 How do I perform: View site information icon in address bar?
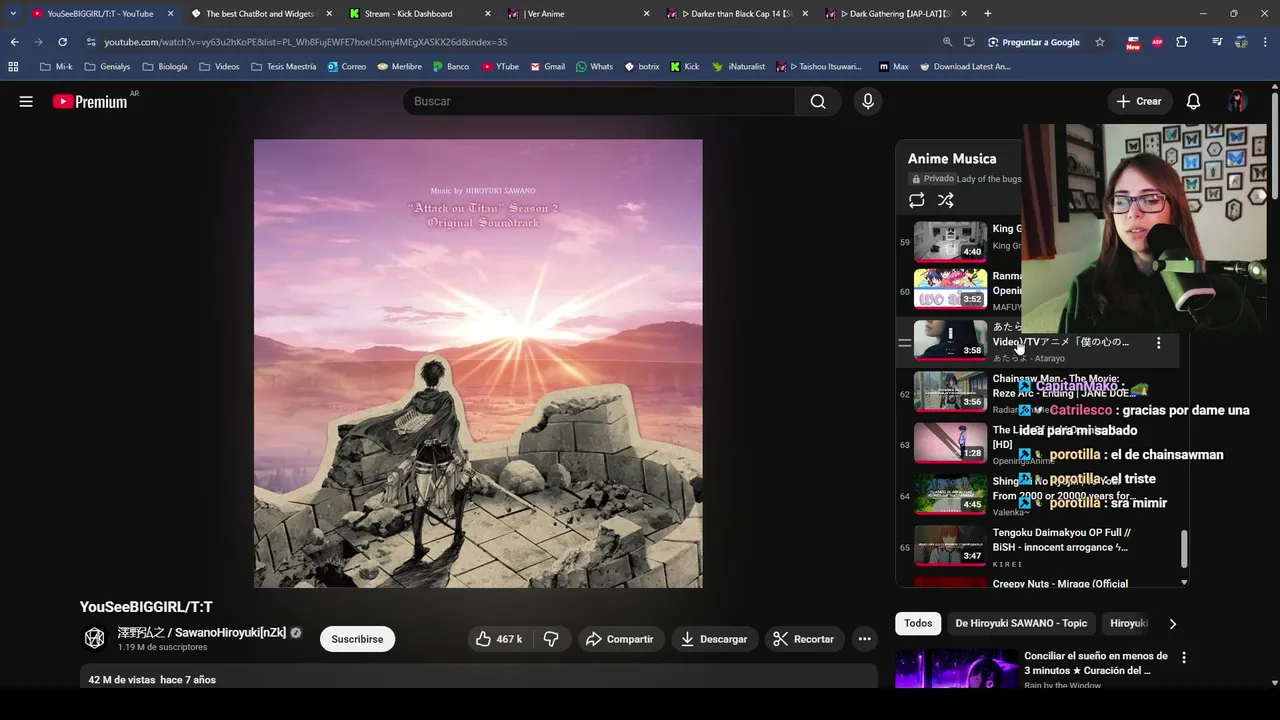[x=91, y=42]
